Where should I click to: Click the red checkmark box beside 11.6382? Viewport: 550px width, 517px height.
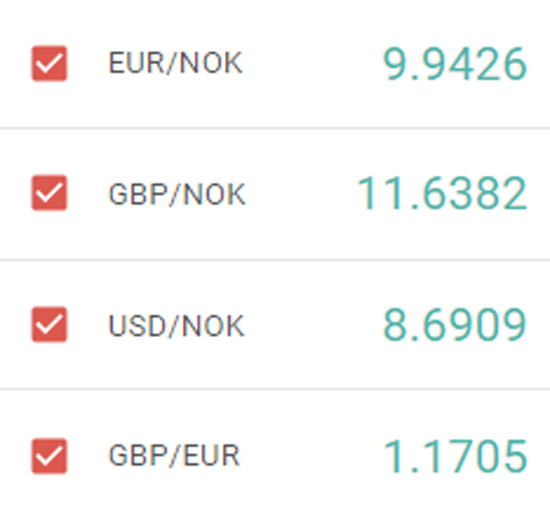click(x=49, y=193)
